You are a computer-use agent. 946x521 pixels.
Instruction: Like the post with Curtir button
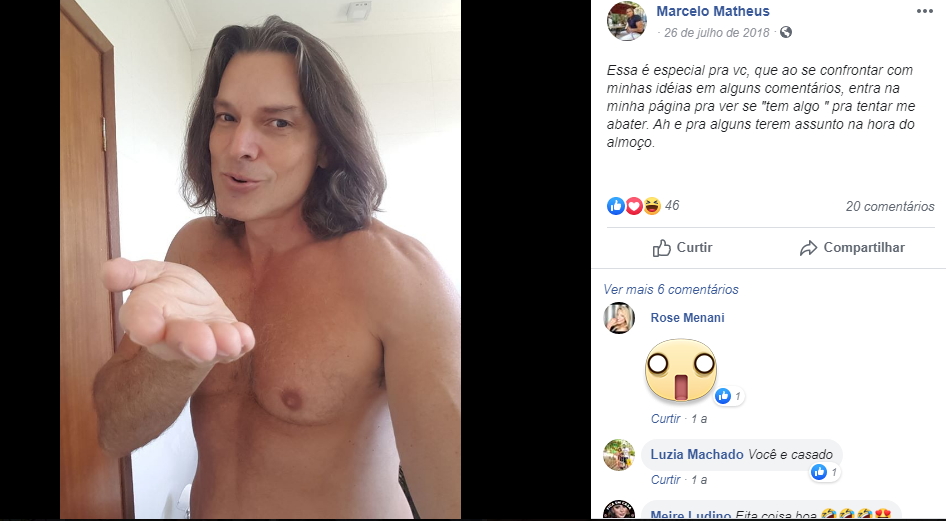pos(682,248)
